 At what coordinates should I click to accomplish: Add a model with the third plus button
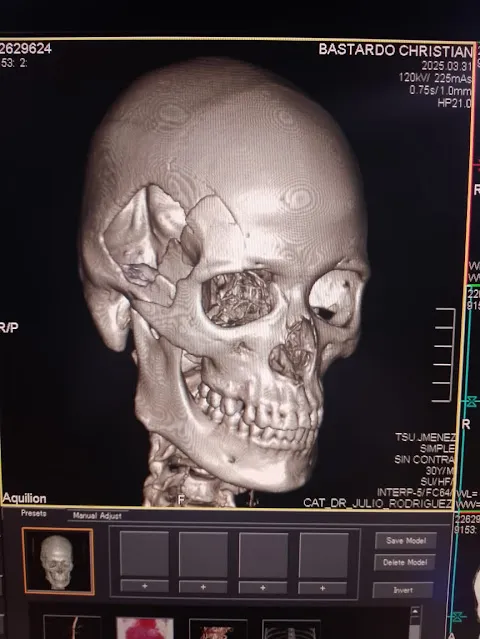click(x=263, y=588)
